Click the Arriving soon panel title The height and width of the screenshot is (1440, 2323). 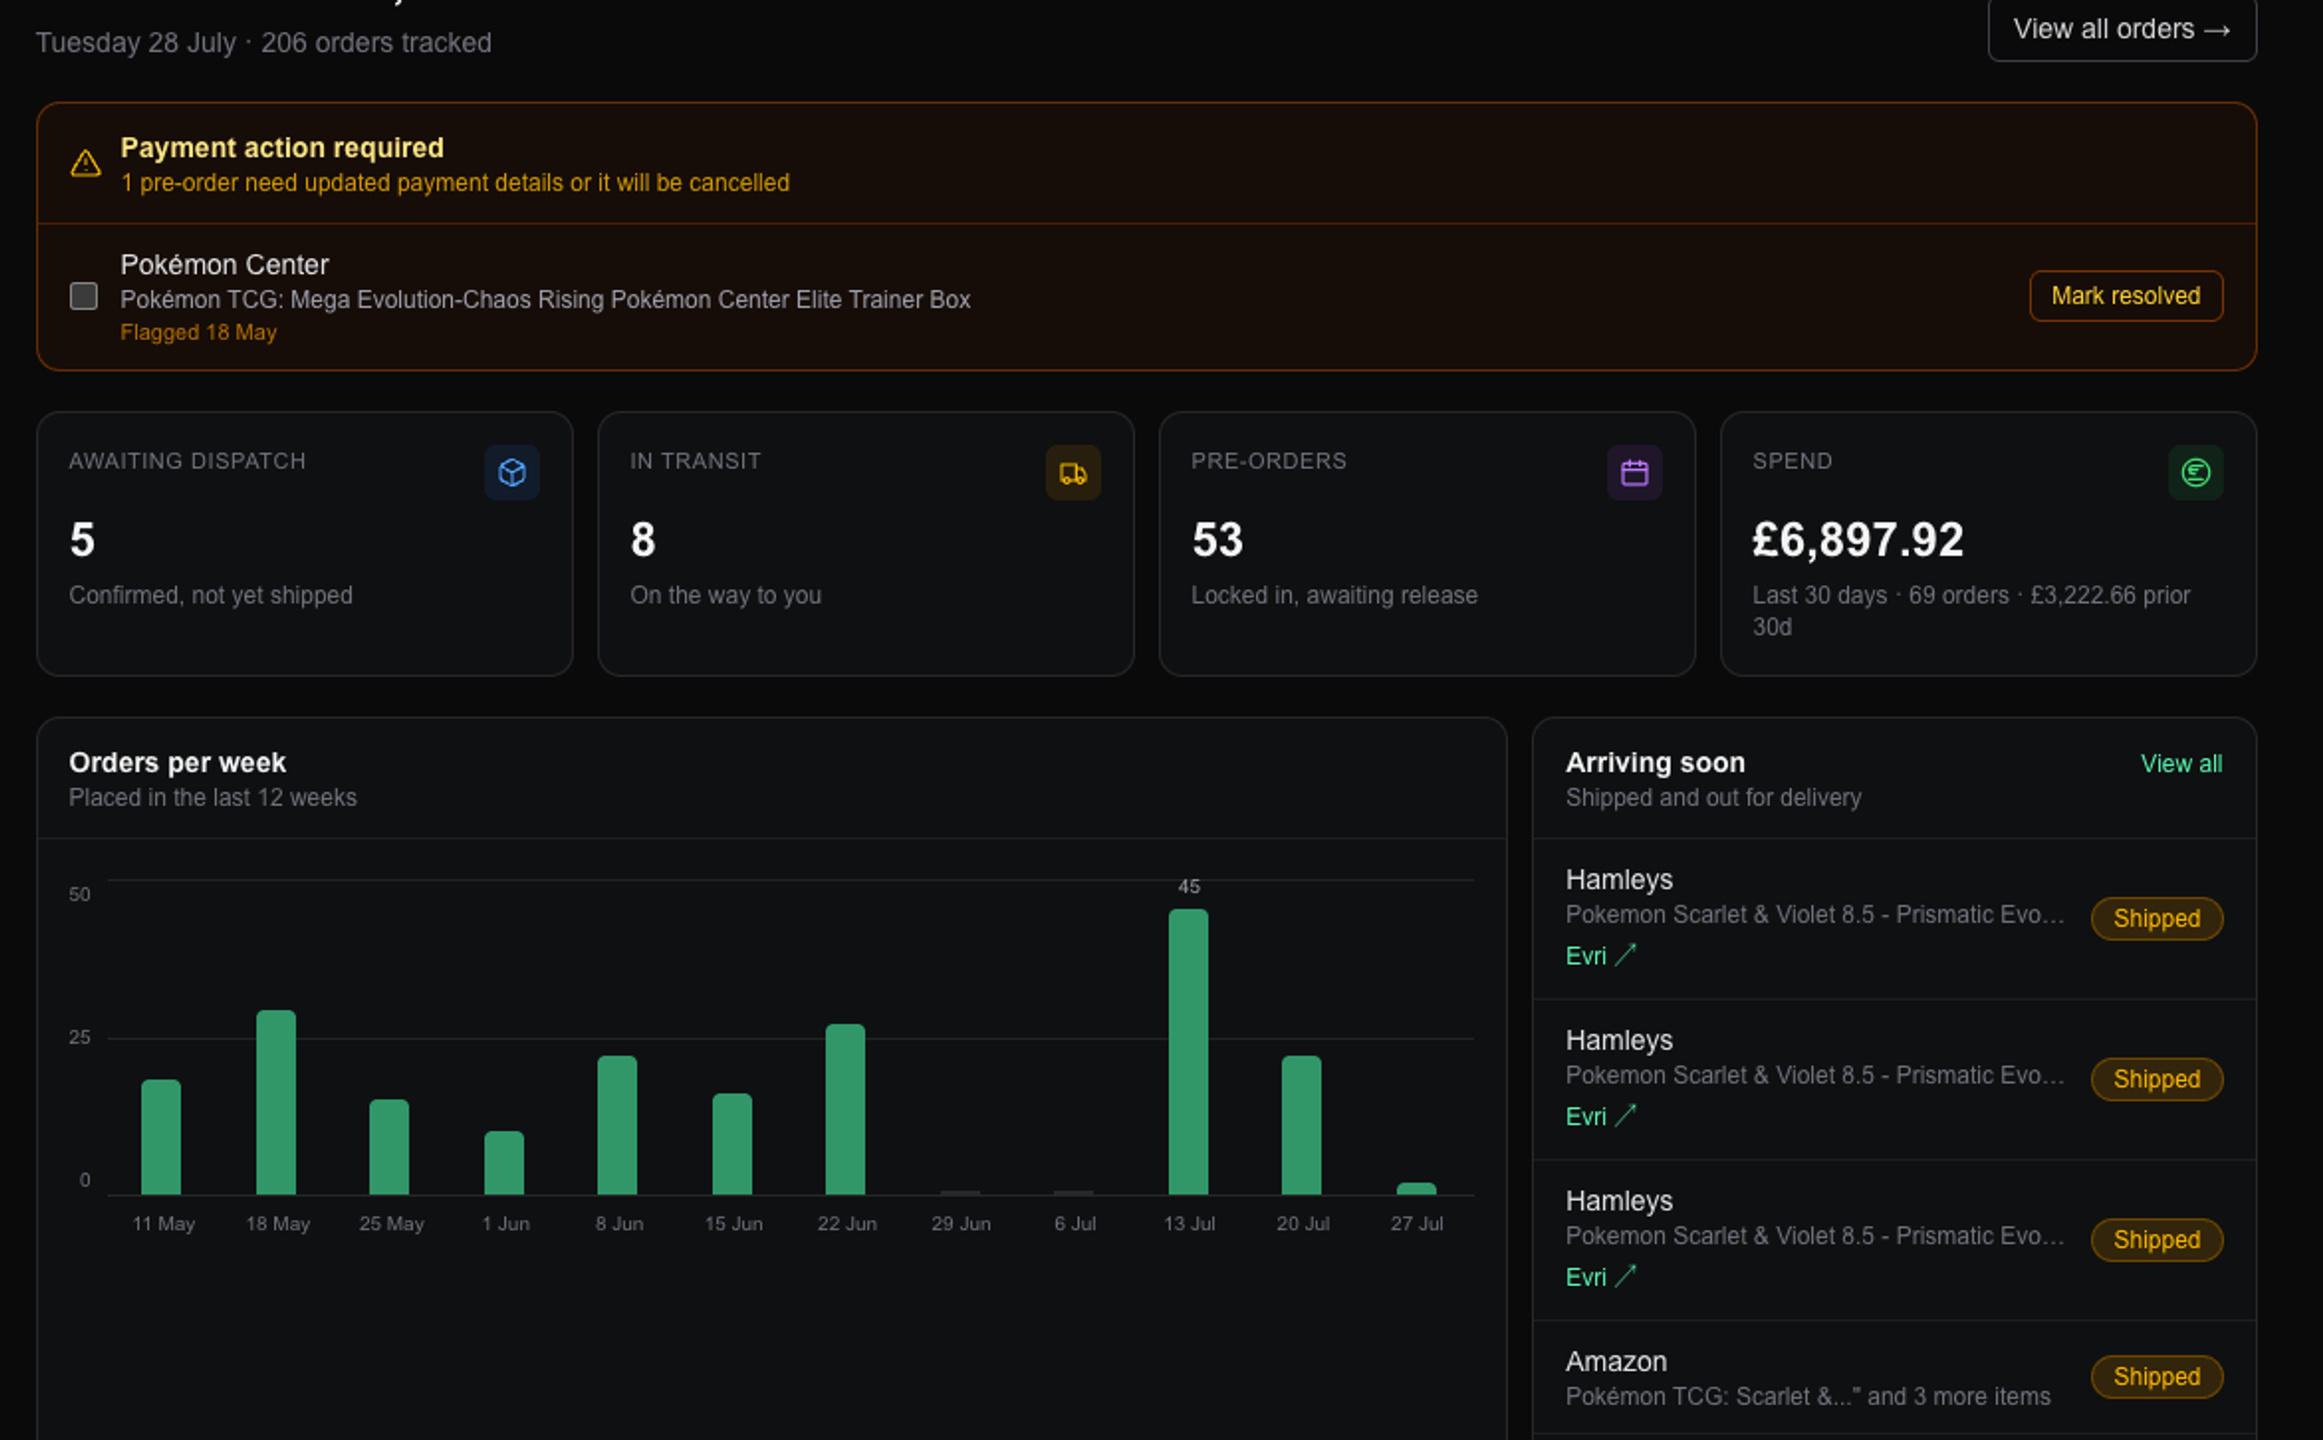(1655, 763)
